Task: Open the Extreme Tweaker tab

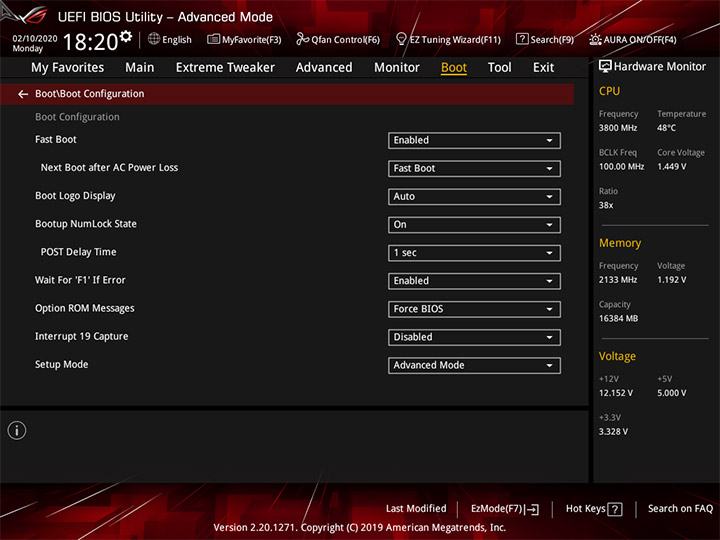Action: tap(225, 68)
